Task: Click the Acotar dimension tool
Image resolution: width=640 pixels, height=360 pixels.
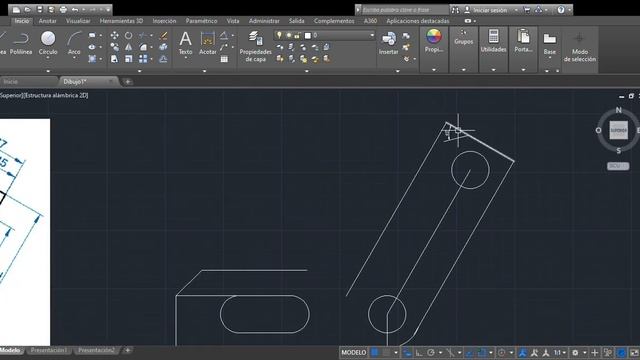Action: (207, 44)
